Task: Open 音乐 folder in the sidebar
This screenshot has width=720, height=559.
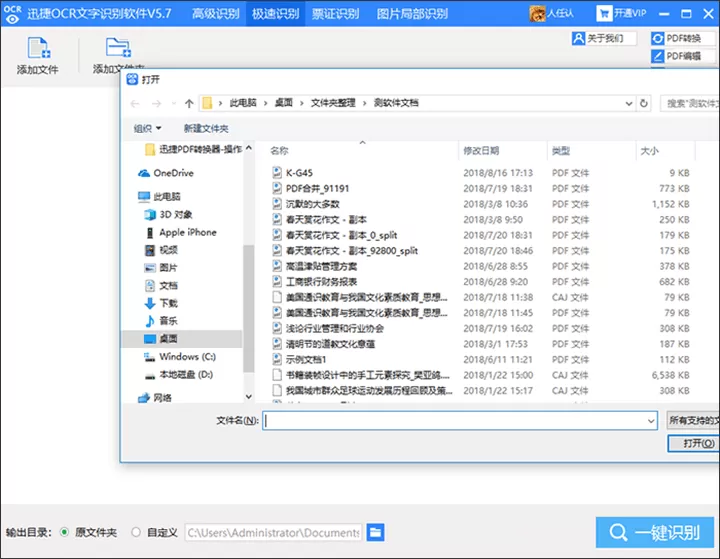Action: pyautogui.click(x=161, y=321)
